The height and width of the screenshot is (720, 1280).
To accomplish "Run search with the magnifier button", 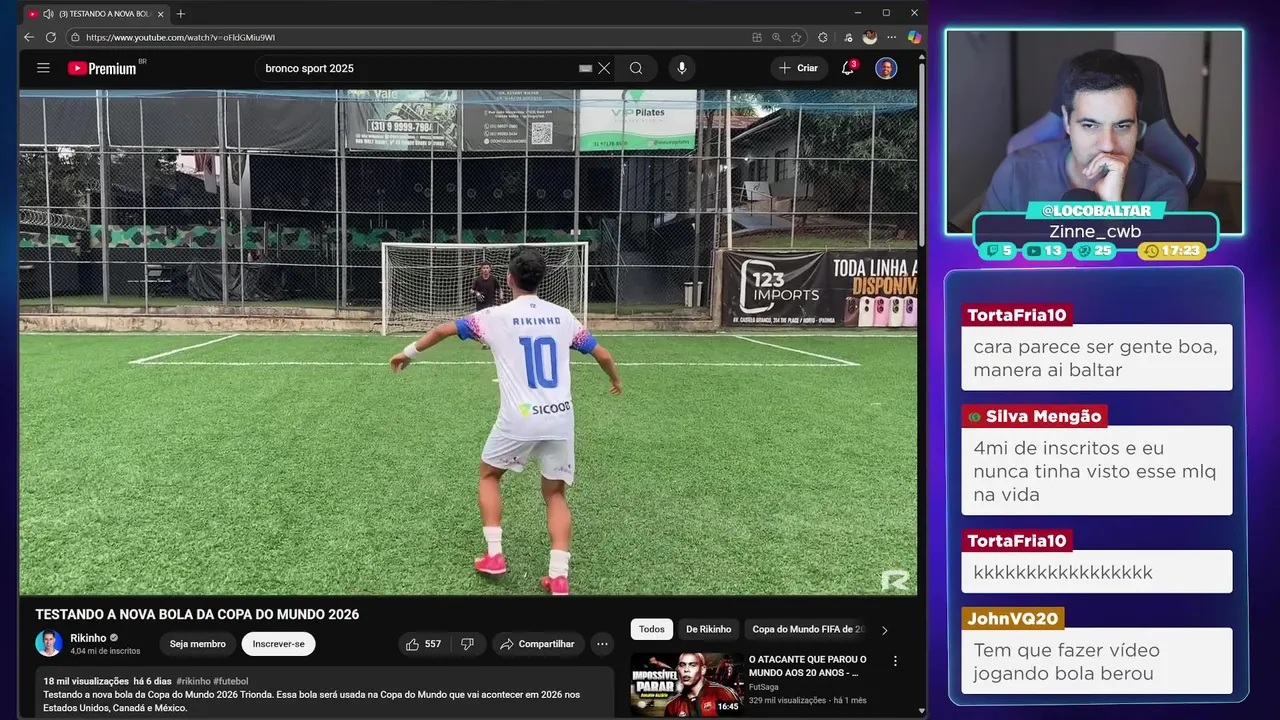I will pyautogui.click(x=636, y=68).
